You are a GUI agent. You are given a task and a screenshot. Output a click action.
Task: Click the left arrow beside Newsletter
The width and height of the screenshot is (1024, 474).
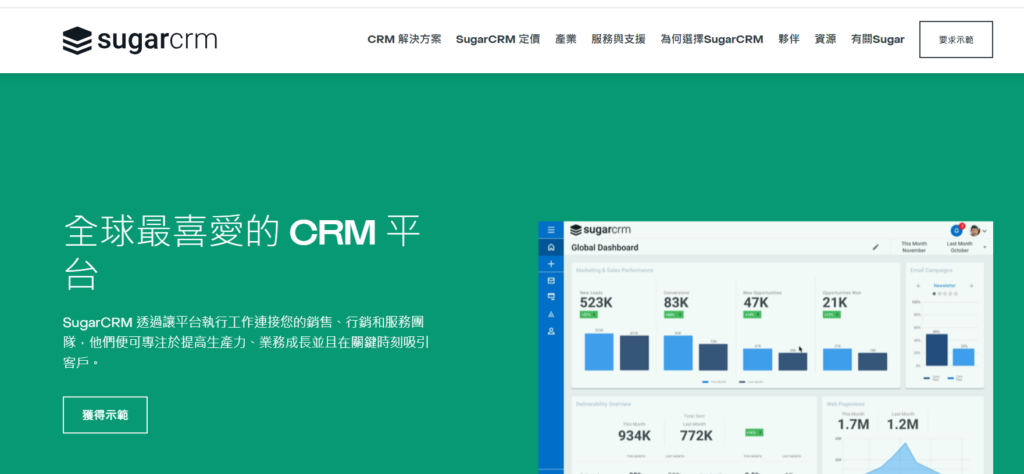[920, 286]
